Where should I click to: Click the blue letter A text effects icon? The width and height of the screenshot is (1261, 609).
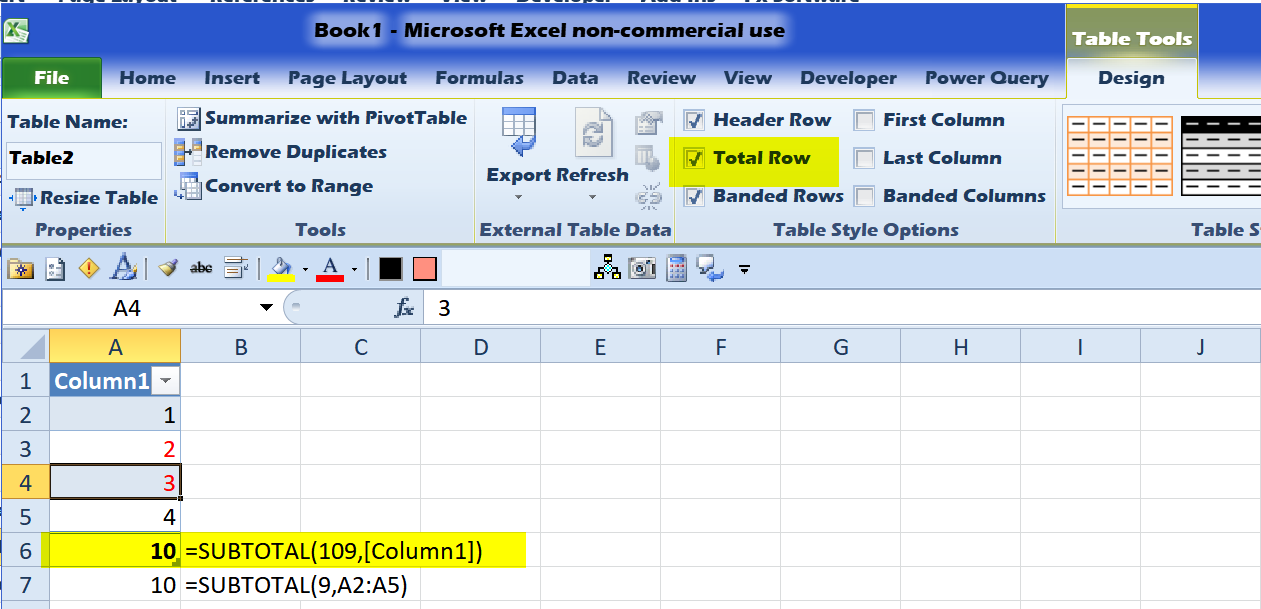pyautogui.click(x=124, y=268)
